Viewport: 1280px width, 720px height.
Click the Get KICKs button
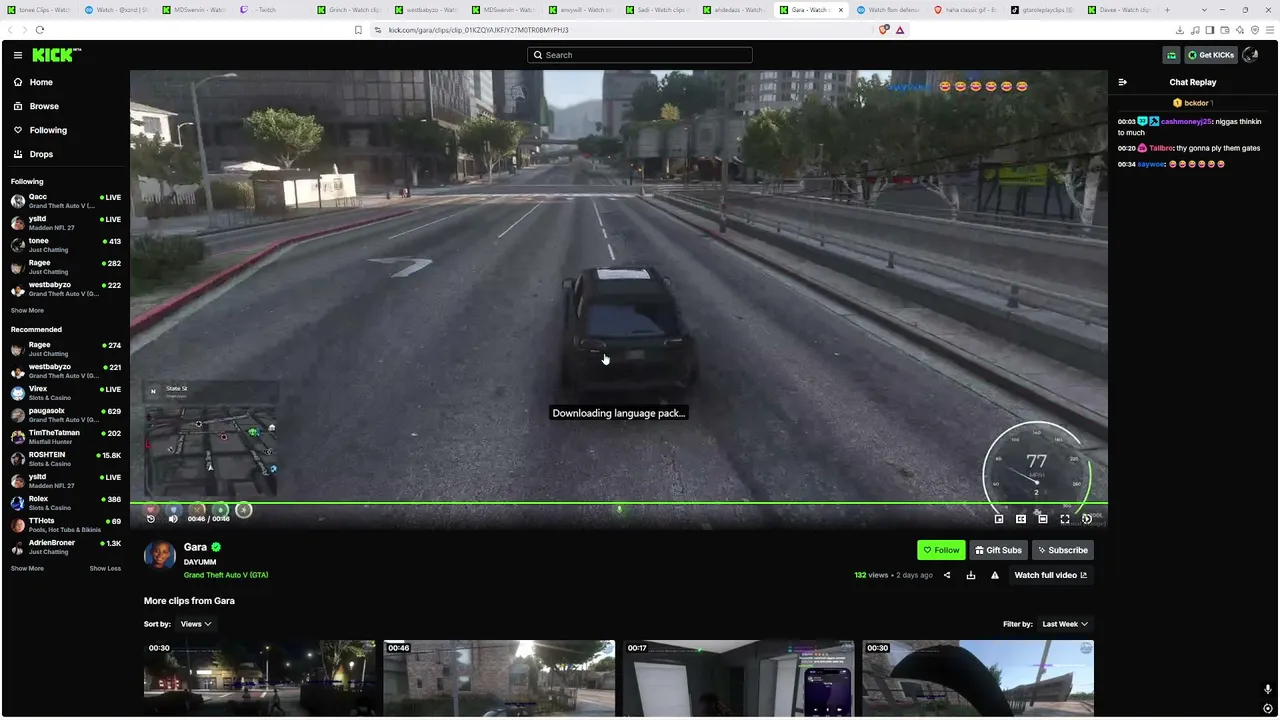1211,55
